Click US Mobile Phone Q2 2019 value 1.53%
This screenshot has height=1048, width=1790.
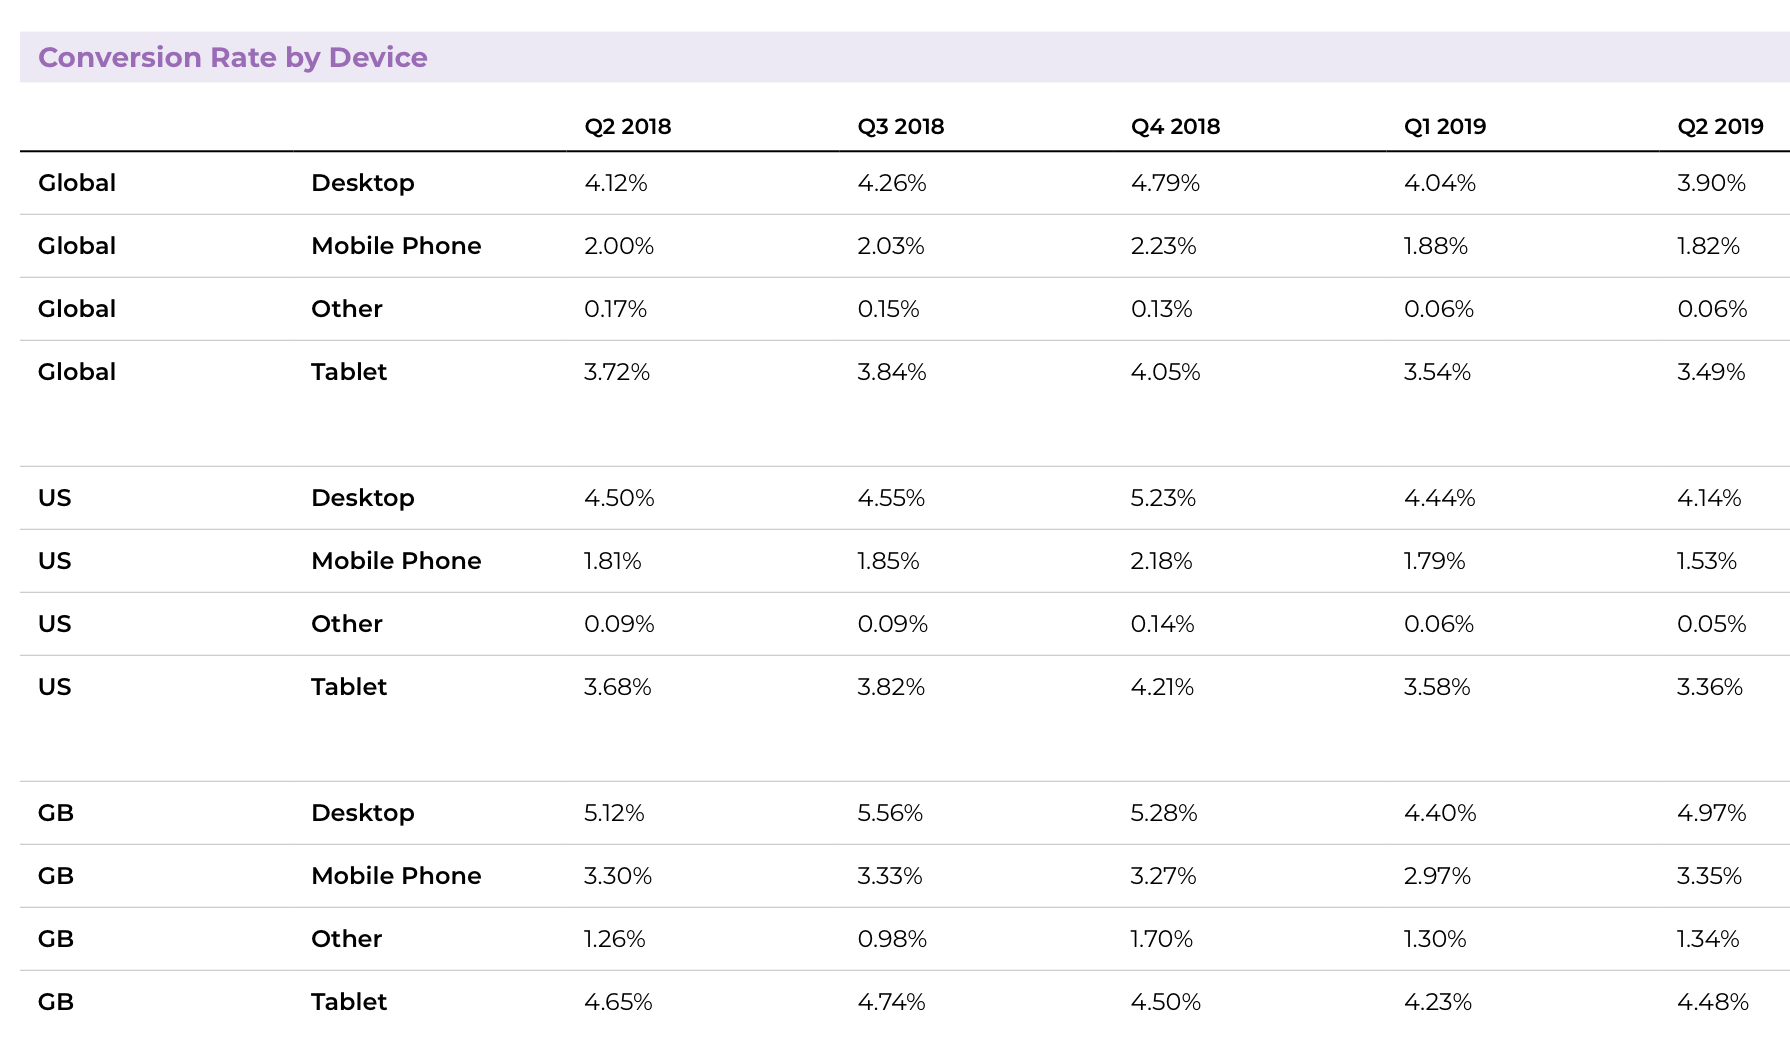[1706, 561]
